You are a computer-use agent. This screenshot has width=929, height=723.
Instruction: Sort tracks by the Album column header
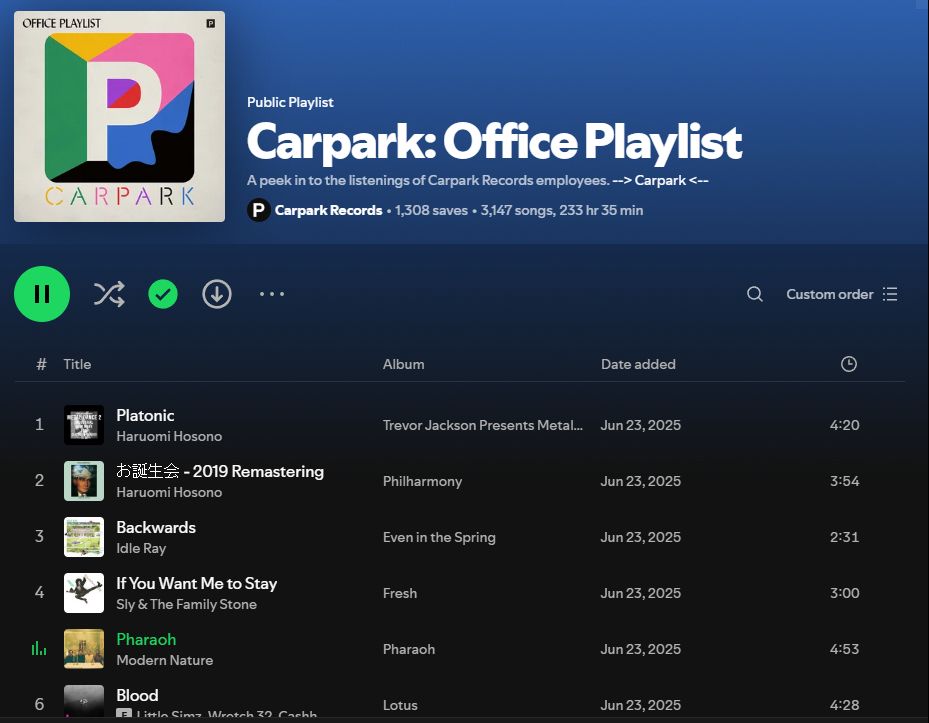tap(403, 364)
